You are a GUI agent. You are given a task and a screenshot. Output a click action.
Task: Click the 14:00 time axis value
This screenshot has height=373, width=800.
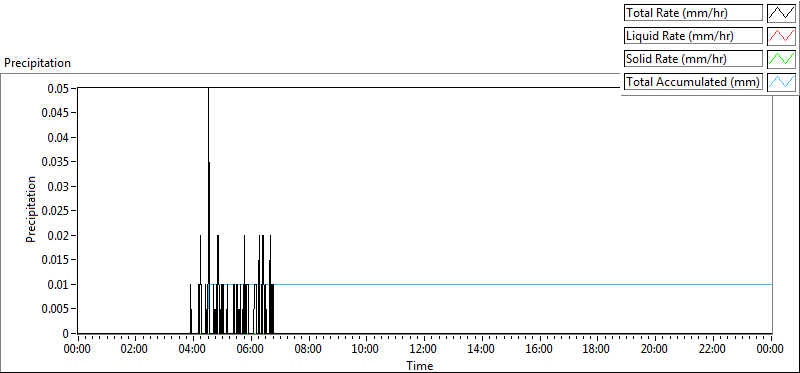pos(481,349)
